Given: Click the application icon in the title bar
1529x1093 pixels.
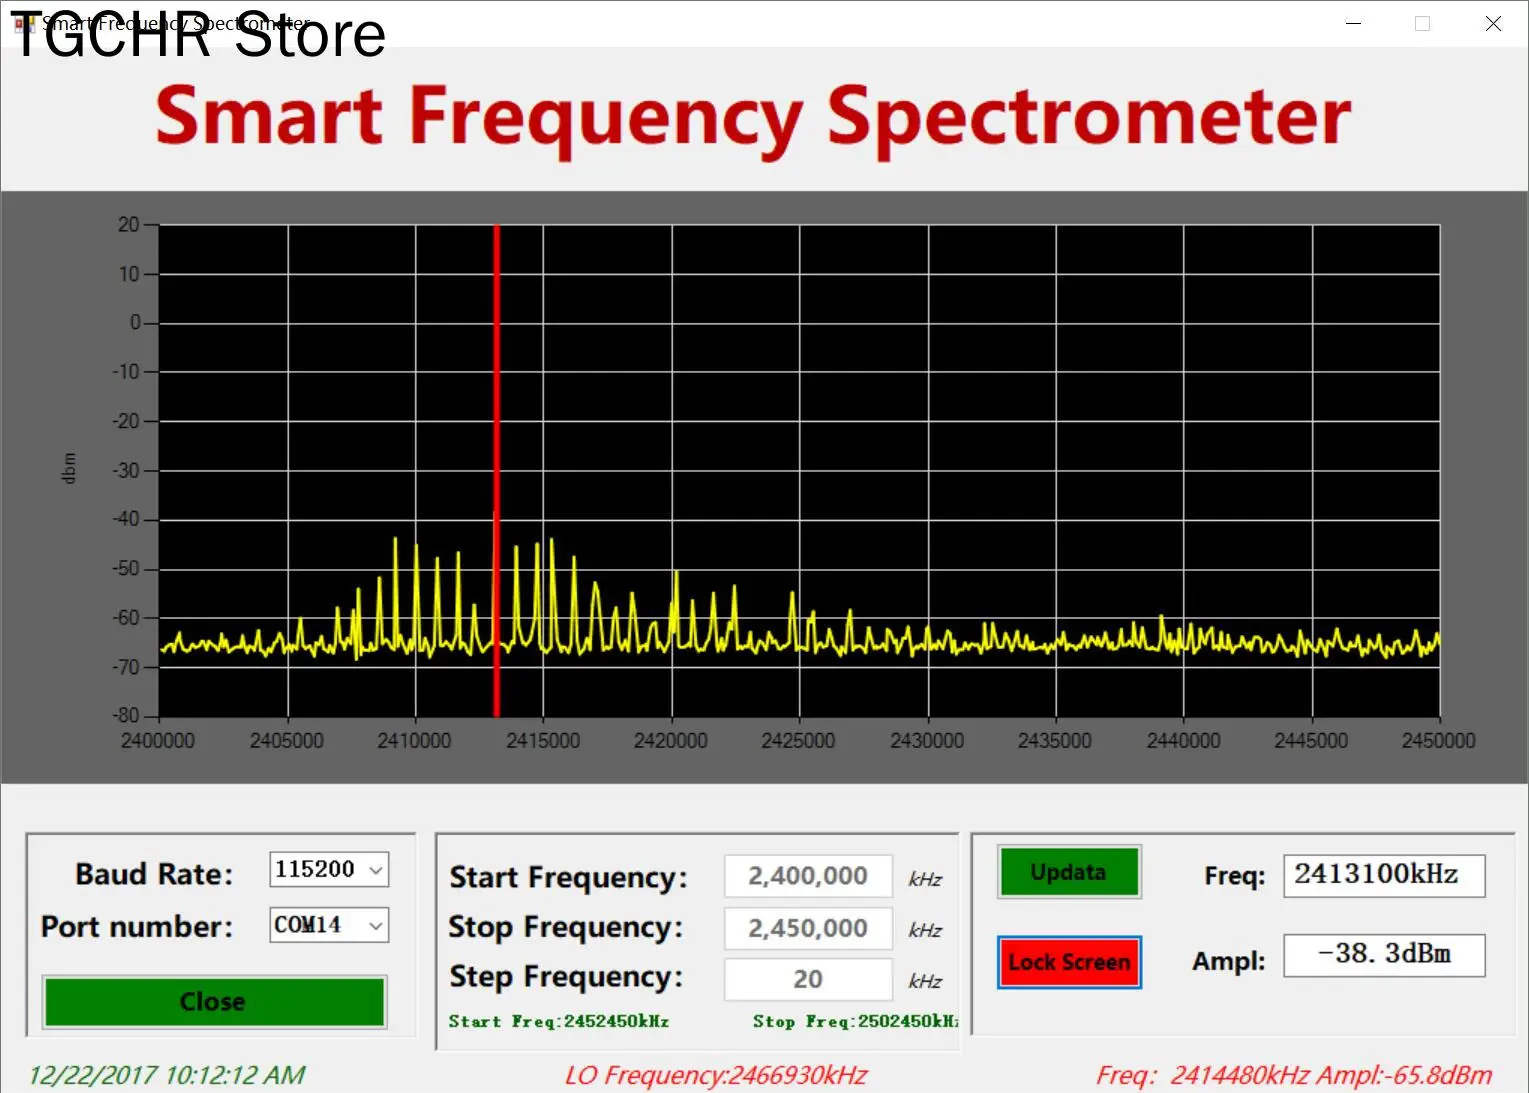Looking at the screenshot, I should (x=24, y=23).
